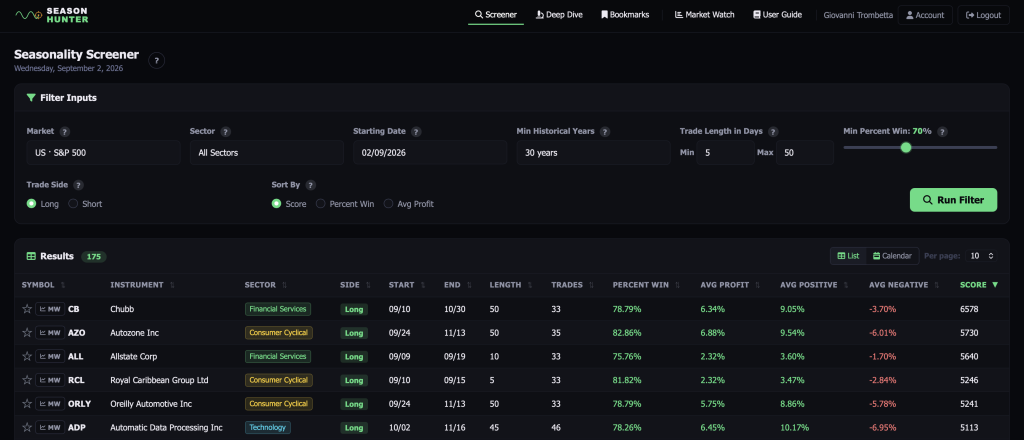Sort by Score radio option
The height and width of the screenshot is (440, 1024).
click(276, 204)
